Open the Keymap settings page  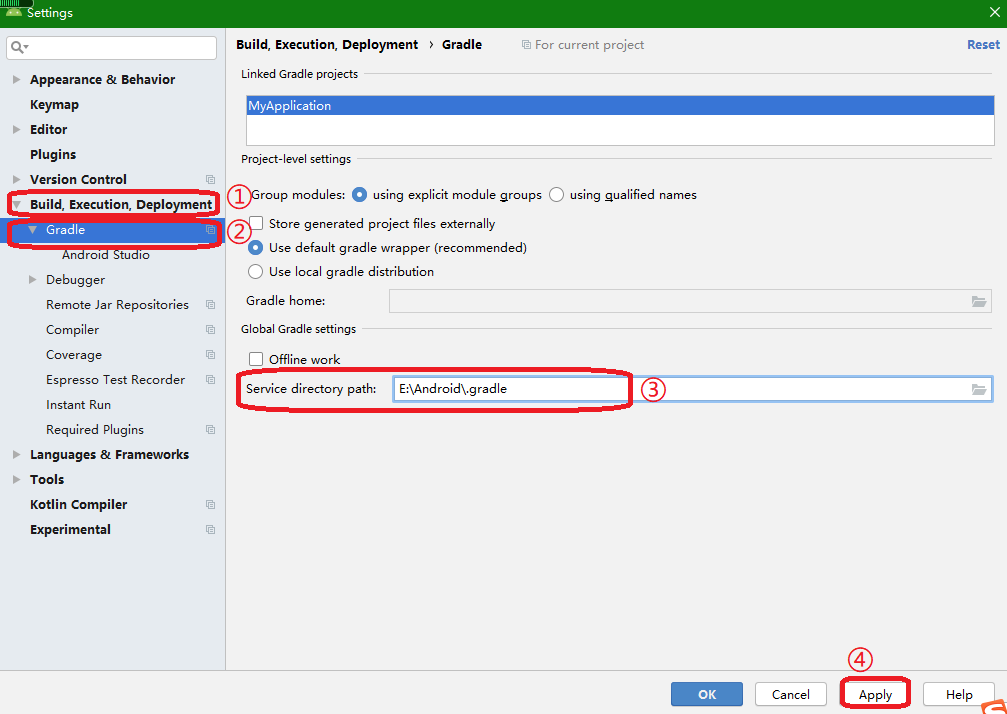pyautogui.click(x=55, y=105)
